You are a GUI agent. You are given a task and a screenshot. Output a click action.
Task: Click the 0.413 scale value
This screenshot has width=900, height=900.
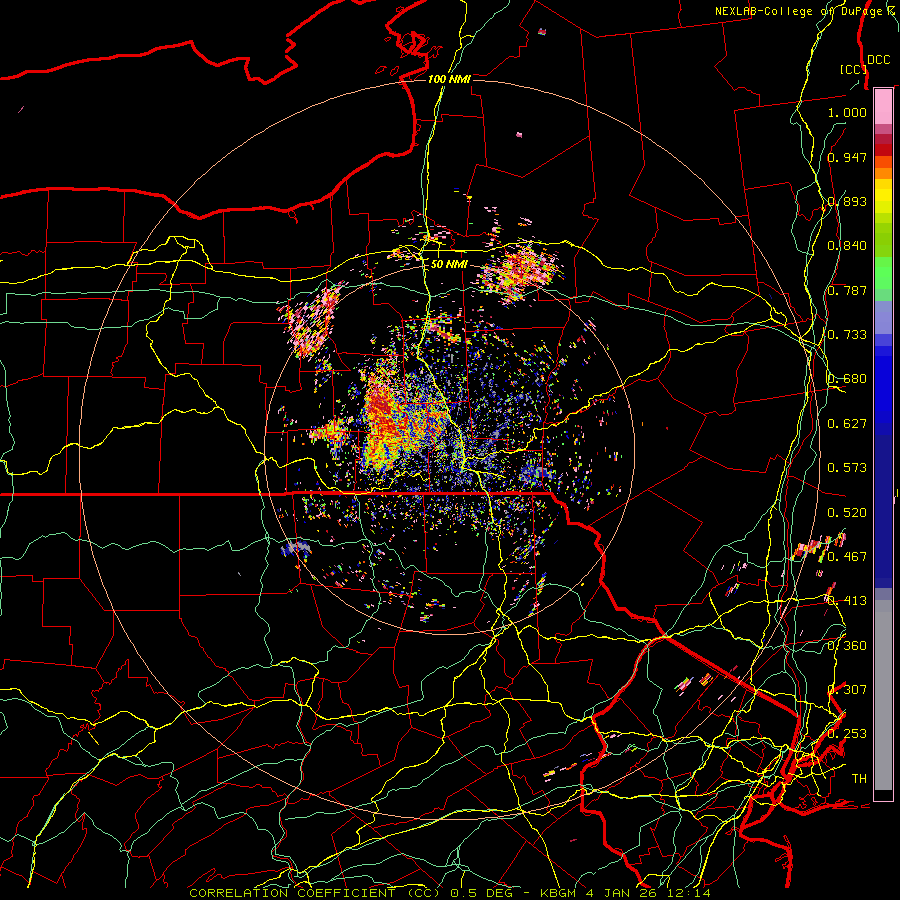pos(847,601)
